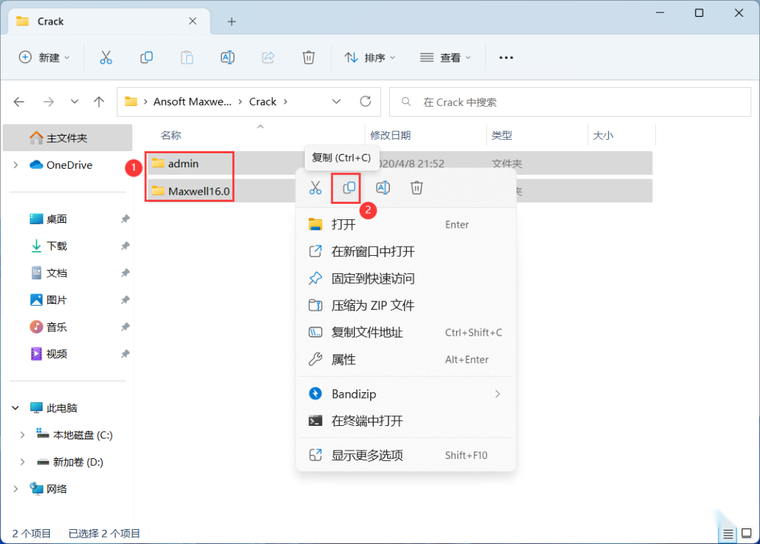Screen dimensions: 760x544
Task: Go forward with the right arrow
Action: click(48, 102)
